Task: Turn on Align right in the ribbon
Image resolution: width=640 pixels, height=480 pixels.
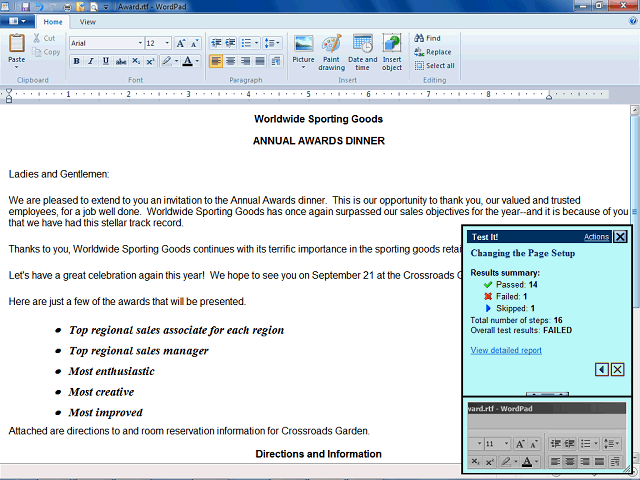Action: tap(245, 61)
